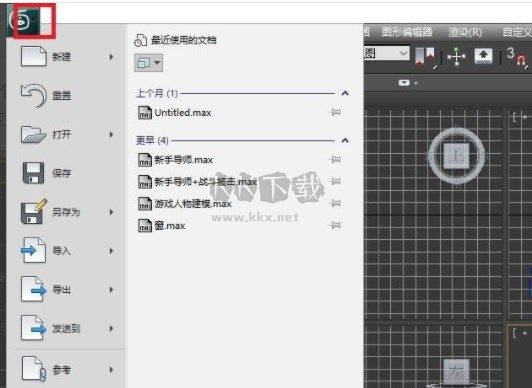
Task: Expand the submenu arrow beside 打开
Action: coord(111,135)
